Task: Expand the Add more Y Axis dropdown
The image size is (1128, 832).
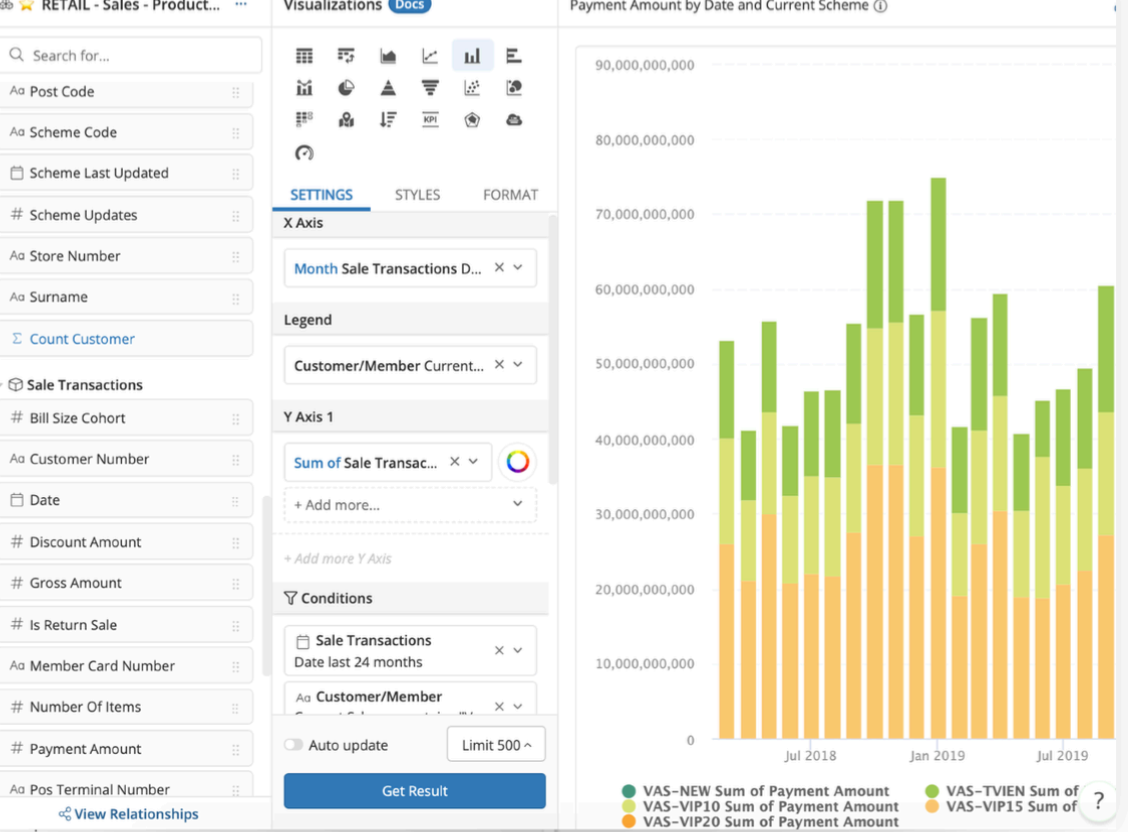Action: [410, 505]
